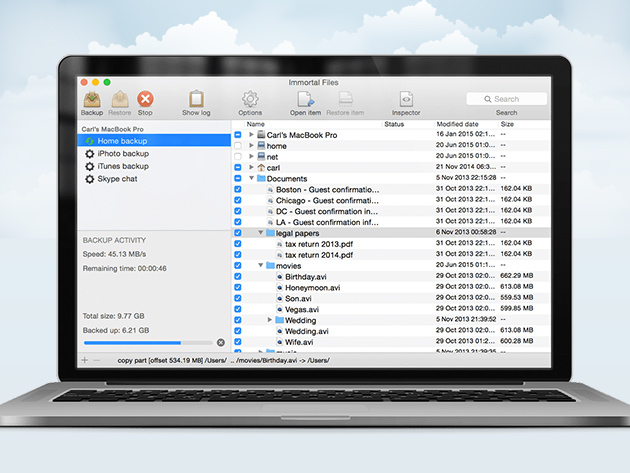Image resolution: width=630 pixels, height=473 pixels.
Task: Click the drive icon of the net row
Action: tap(261, 156)
